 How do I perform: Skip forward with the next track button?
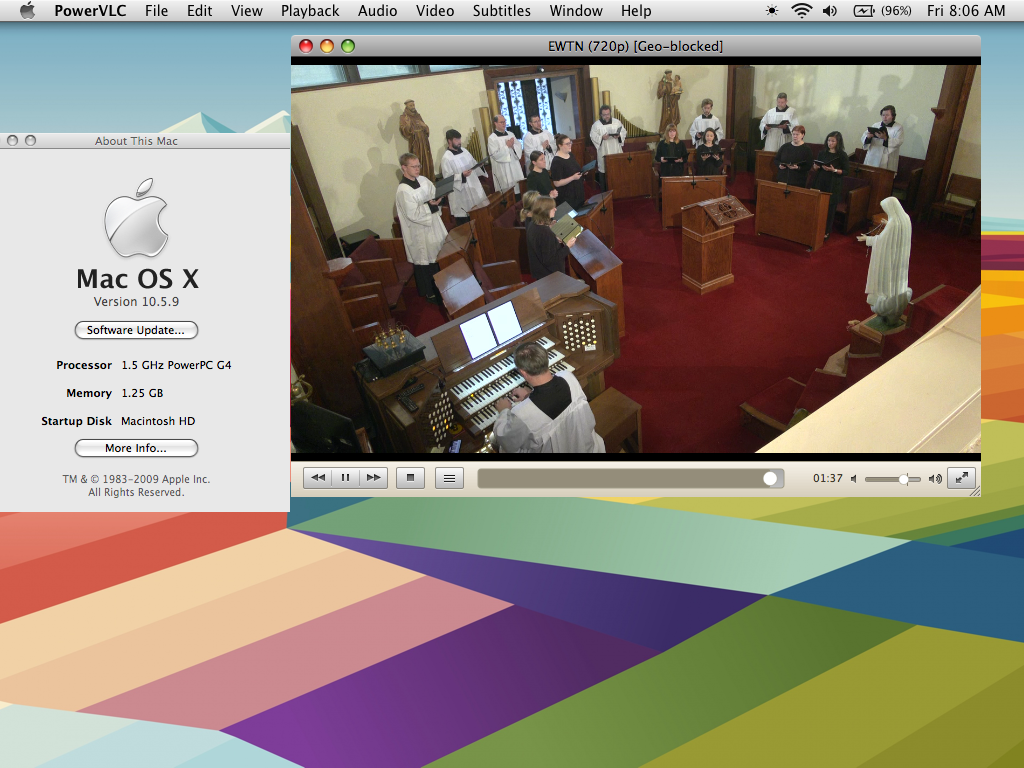click(374, 478)
